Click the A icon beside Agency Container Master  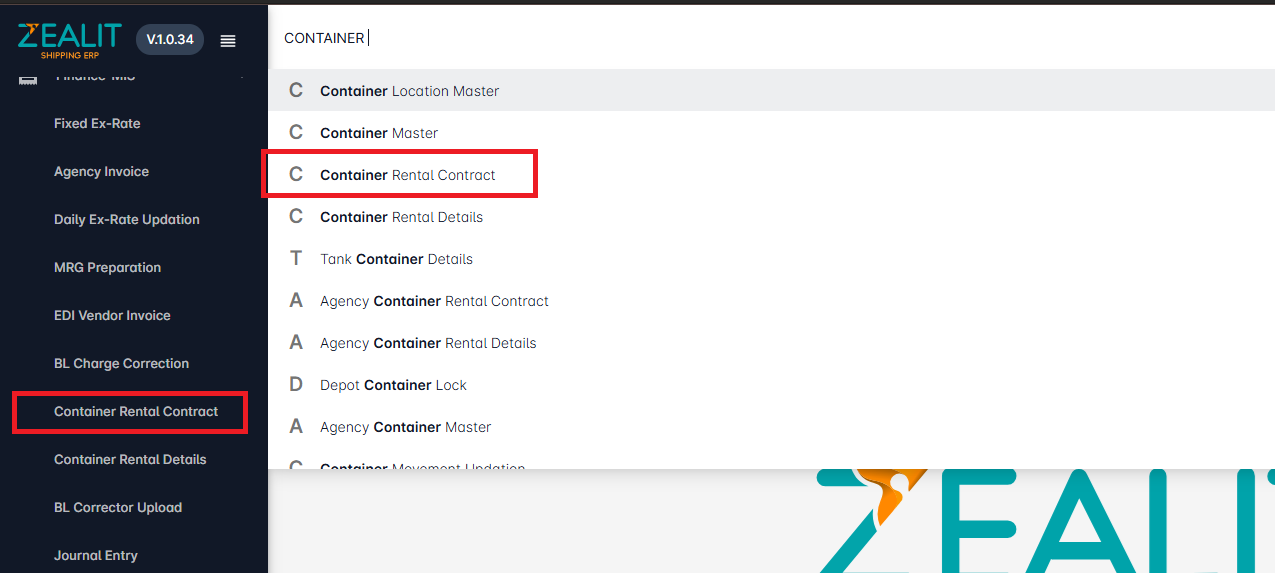[296, 426]
